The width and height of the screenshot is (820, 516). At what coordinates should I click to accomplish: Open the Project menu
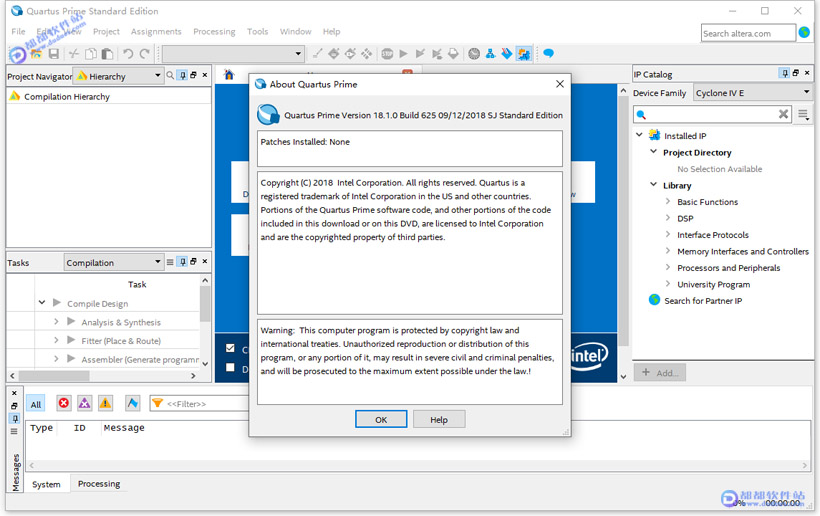pos(106,31)
